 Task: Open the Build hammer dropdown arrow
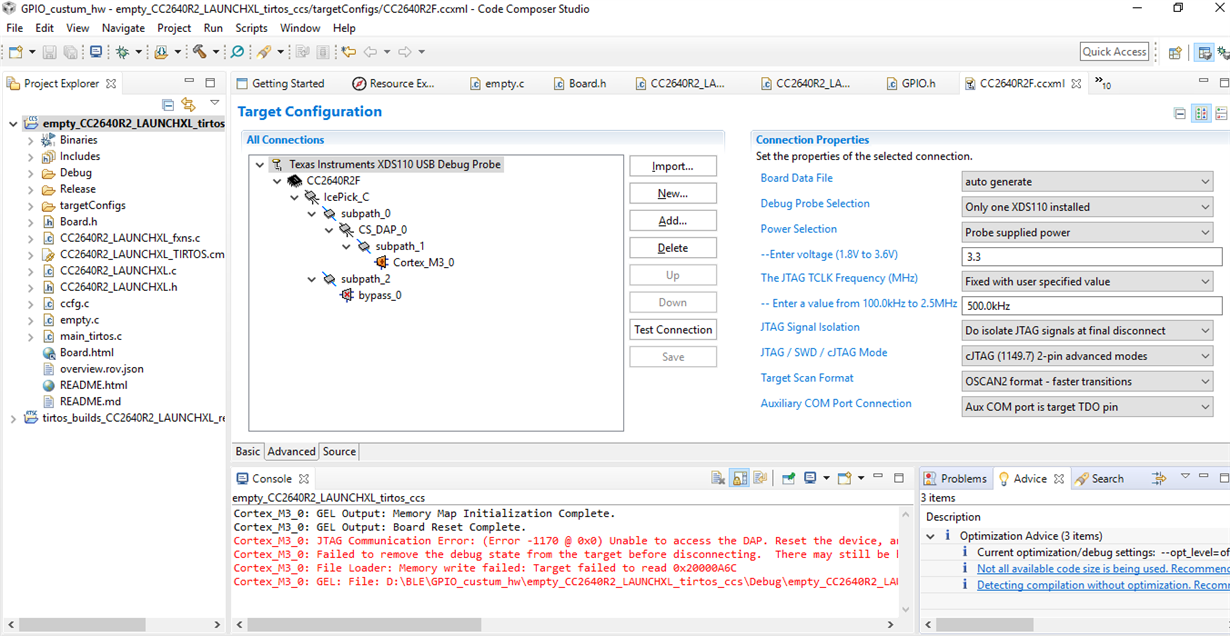coord(215,52)
